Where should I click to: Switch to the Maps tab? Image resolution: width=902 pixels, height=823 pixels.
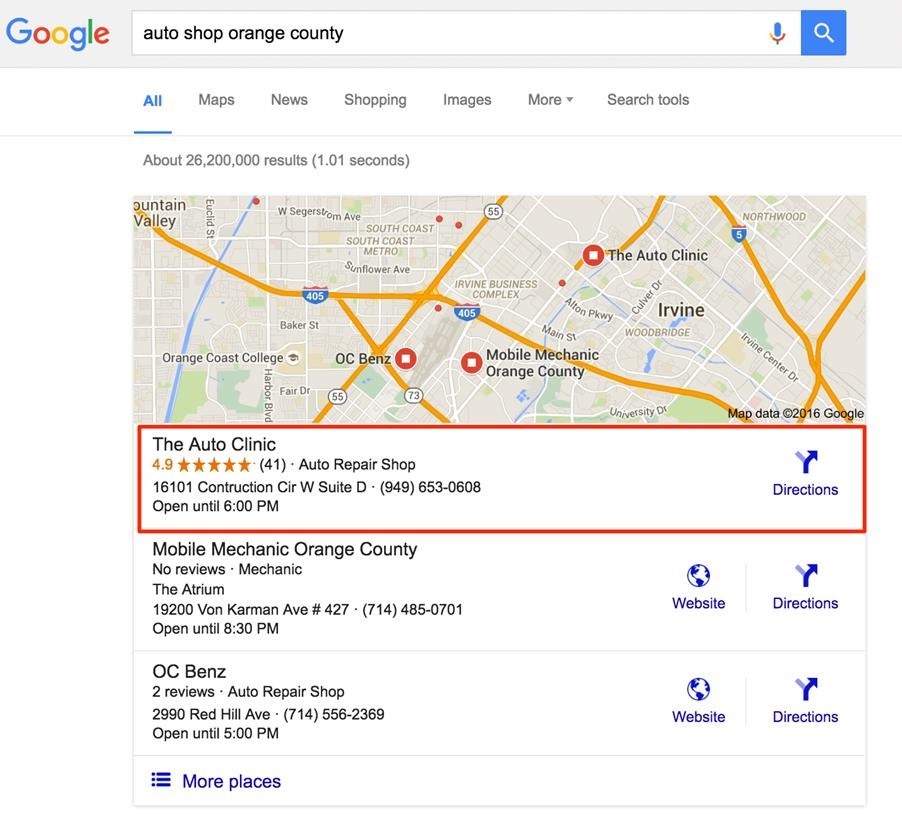[216, 100]
